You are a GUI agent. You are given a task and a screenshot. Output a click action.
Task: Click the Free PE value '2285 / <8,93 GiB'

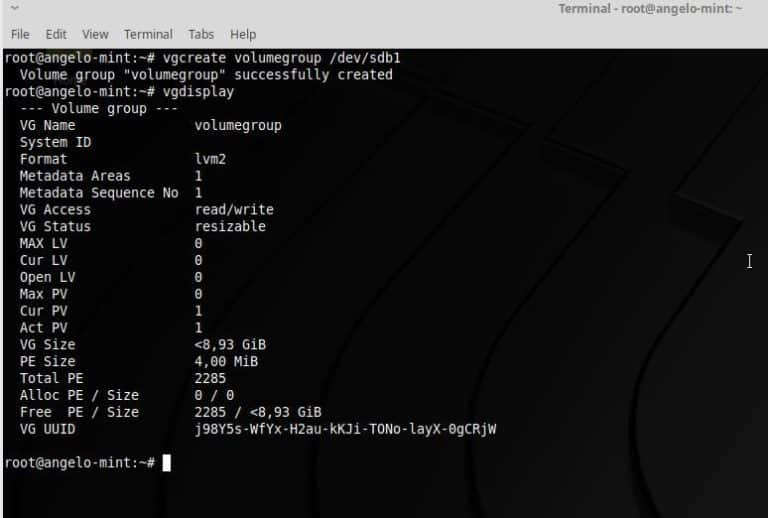pos(258,412)
